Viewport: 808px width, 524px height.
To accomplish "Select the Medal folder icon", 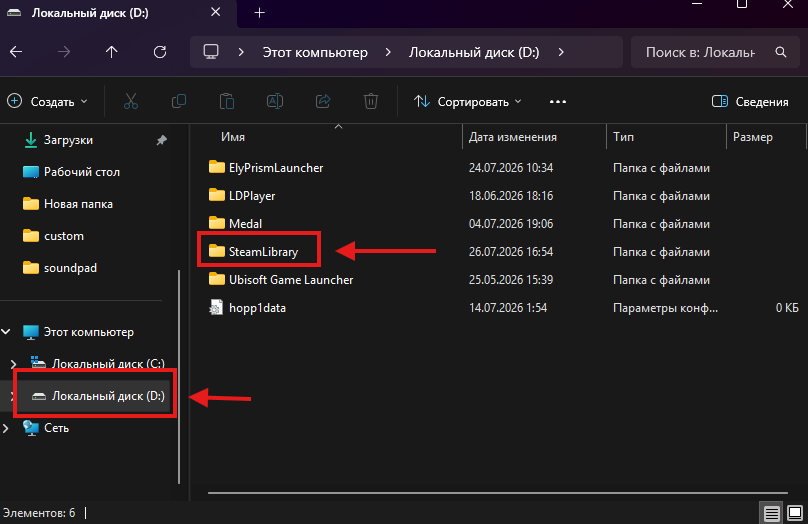I will click(216, 223).
